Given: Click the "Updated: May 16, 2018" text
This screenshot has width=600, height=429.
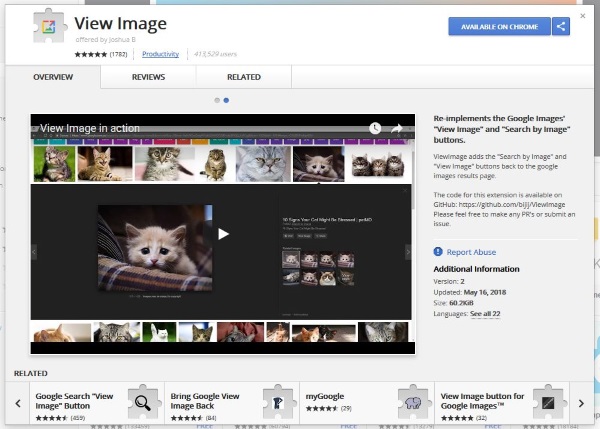Looking at the screenshot, I should (x=470, y=292).
